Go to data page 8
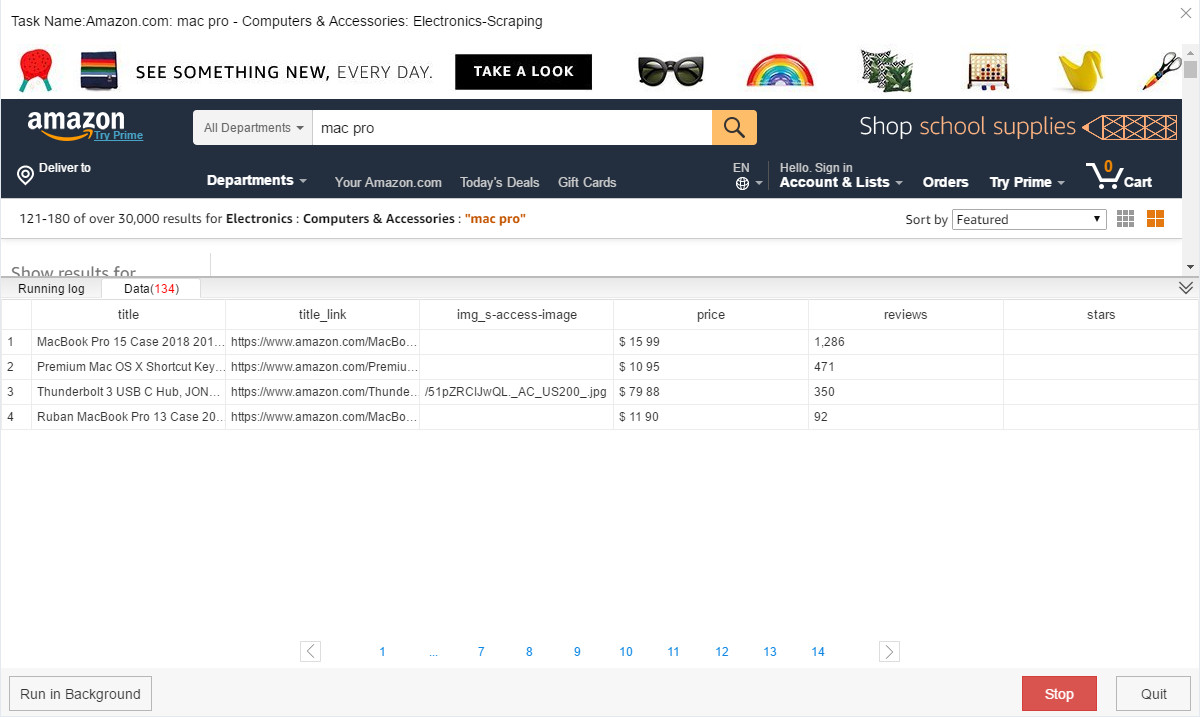 pyautogui.click(x=529, y=652)
